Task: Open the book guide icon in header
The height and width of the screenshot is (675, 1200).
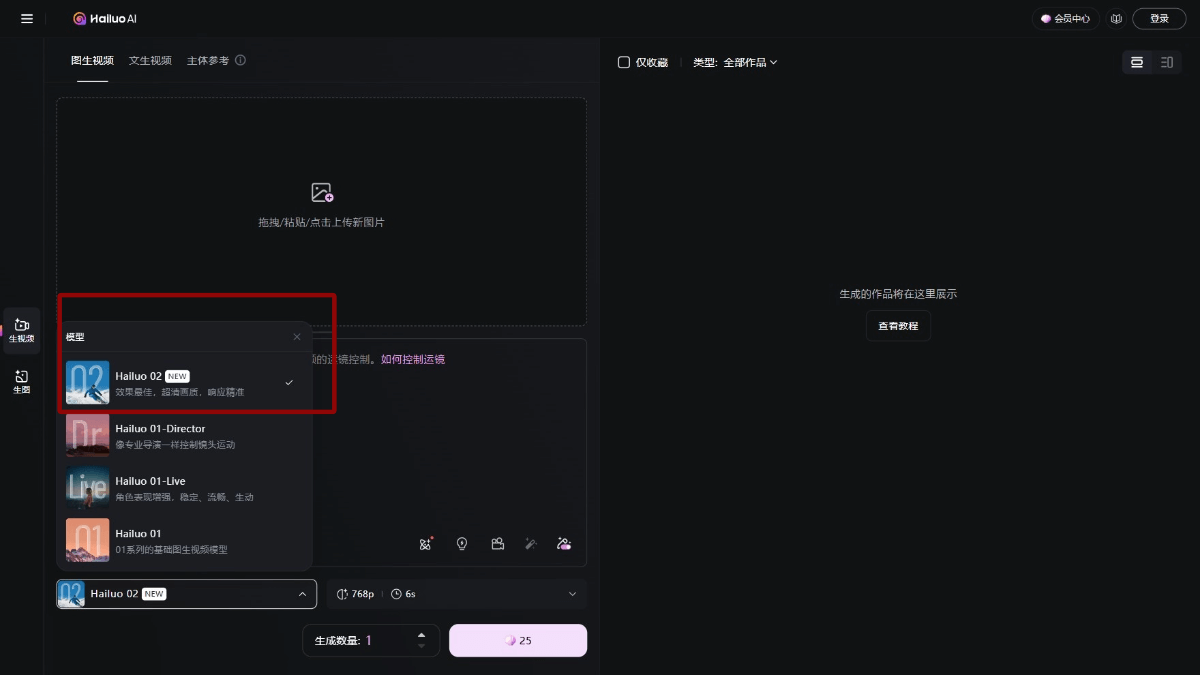Action: click(1116, 19)
